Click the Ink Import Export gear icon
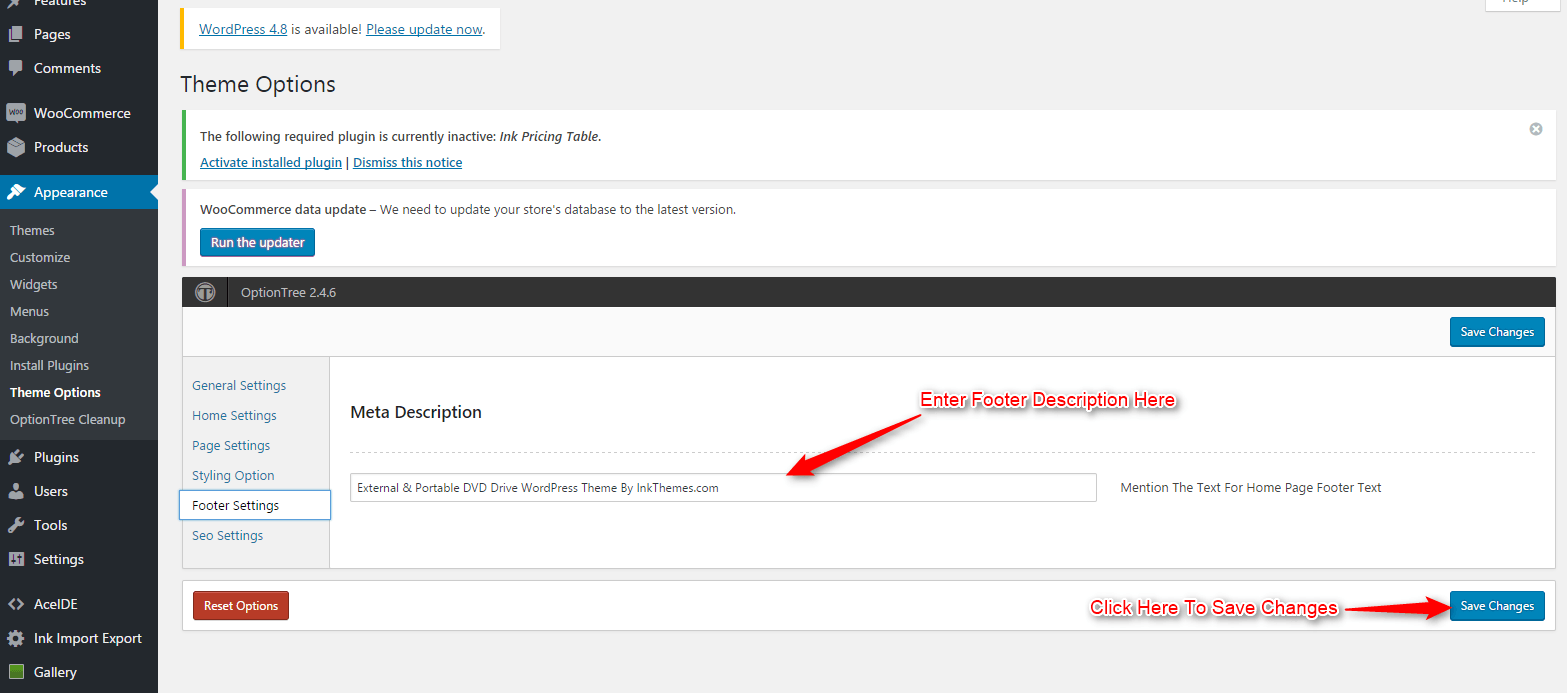Image resolution: width=1567 pixels, height=693 pixels. (x=15, y=638)
